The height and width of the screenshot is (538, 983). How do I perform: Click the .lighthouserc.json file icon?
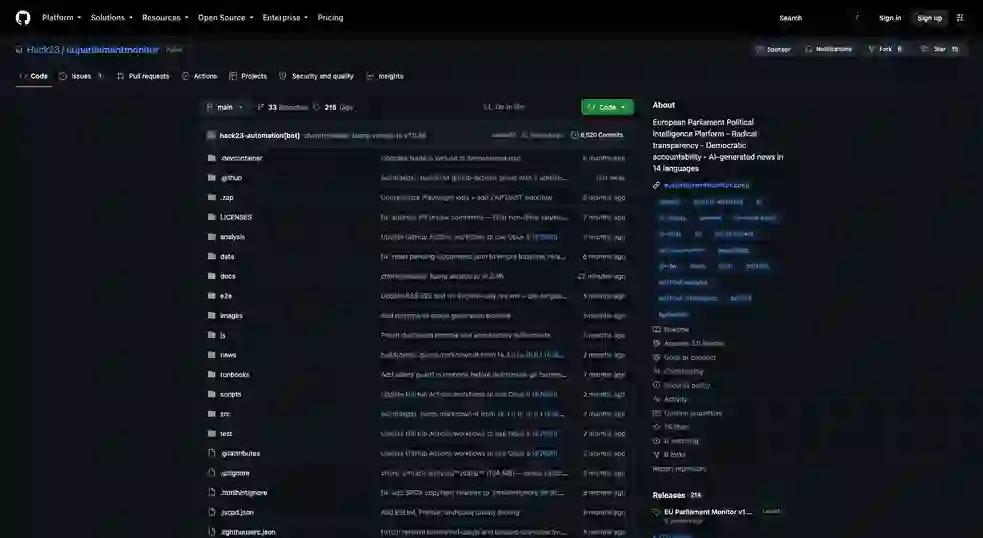click(x=211, y=532)
